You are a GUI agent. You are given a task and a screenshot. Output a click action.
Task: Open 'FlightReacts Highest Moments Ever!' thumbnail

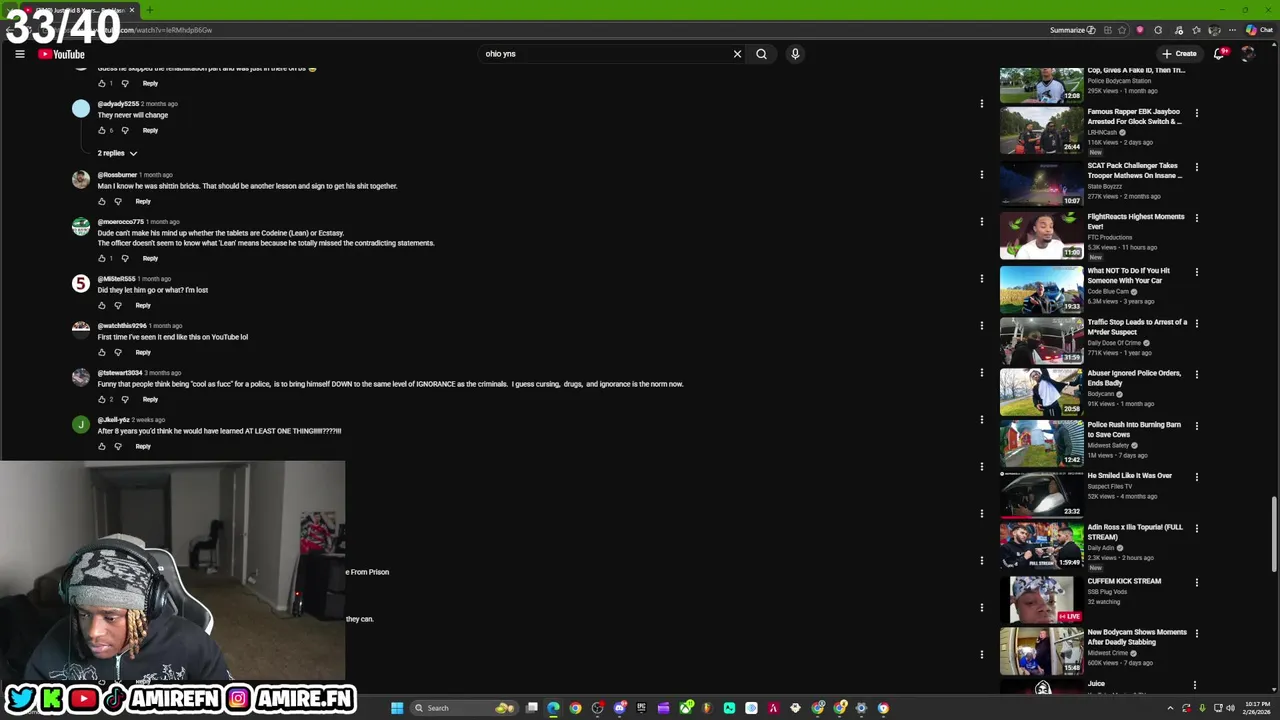click(1041, 235)
